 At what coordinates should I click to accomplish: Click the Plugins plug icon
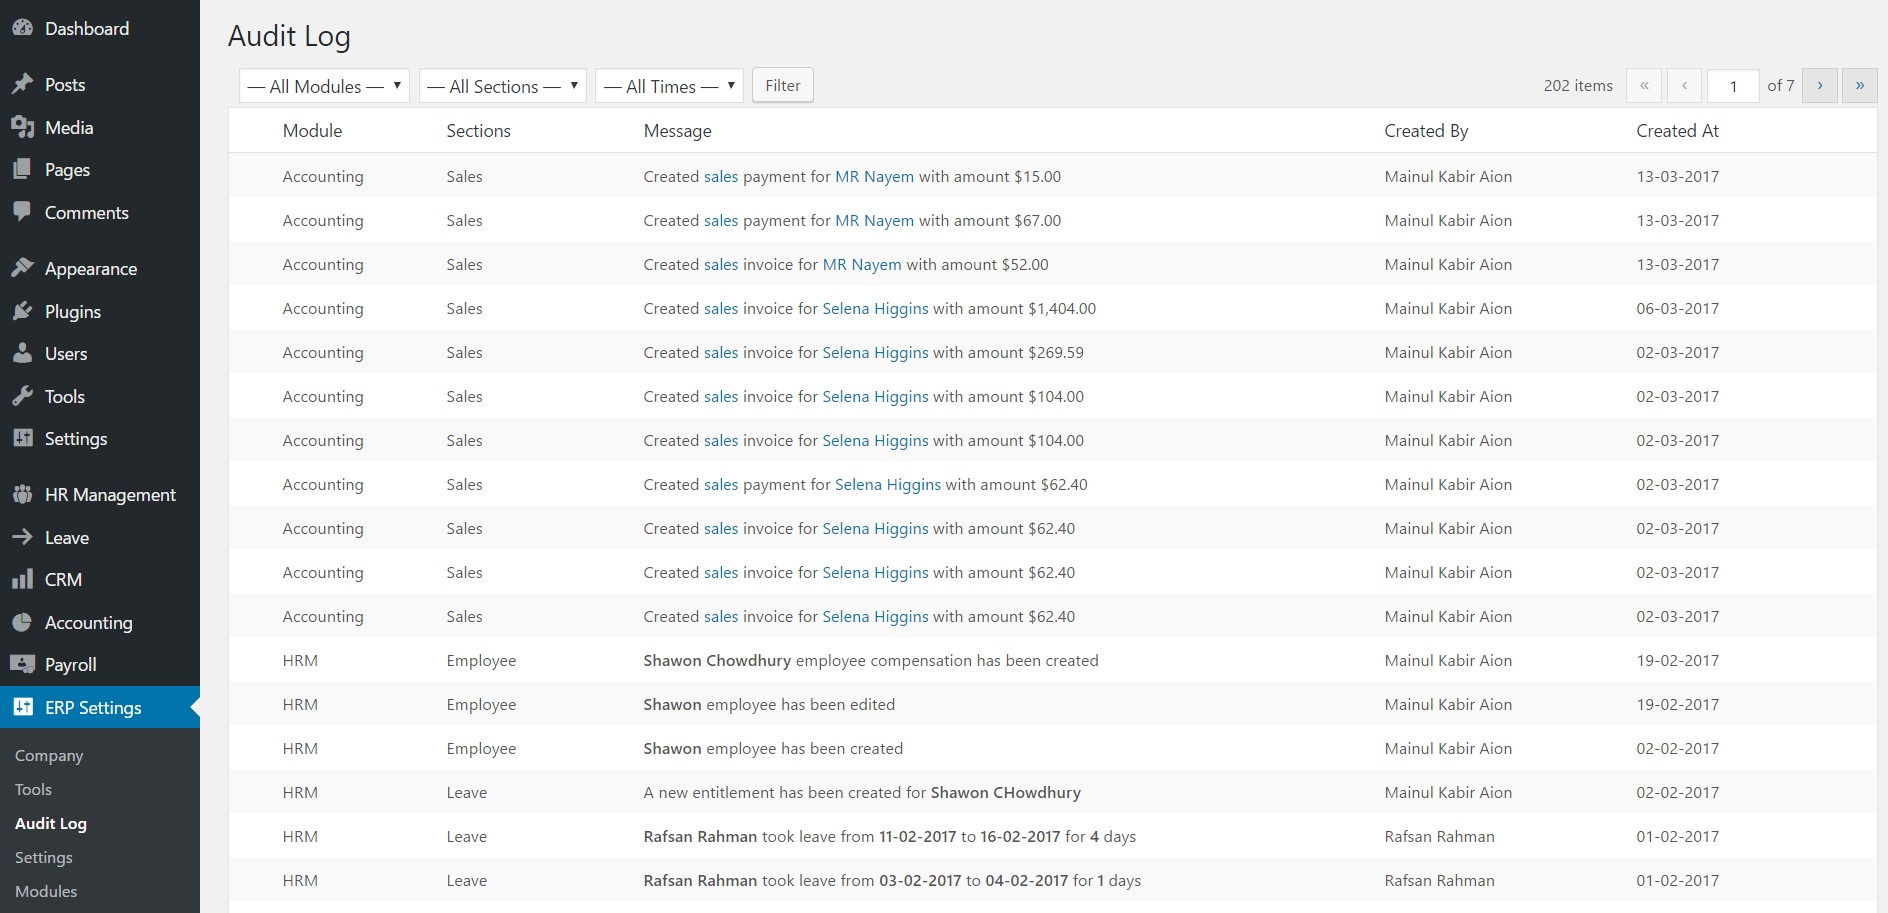pos(22,311)
